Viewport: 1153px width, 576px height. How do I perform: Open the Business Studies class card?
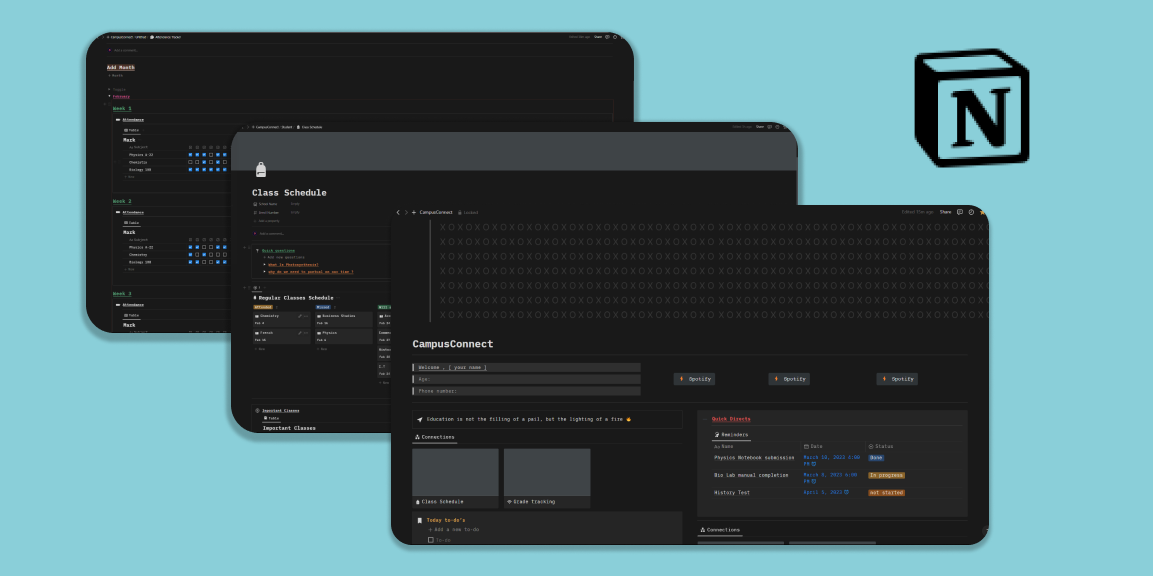pos(344,319)
